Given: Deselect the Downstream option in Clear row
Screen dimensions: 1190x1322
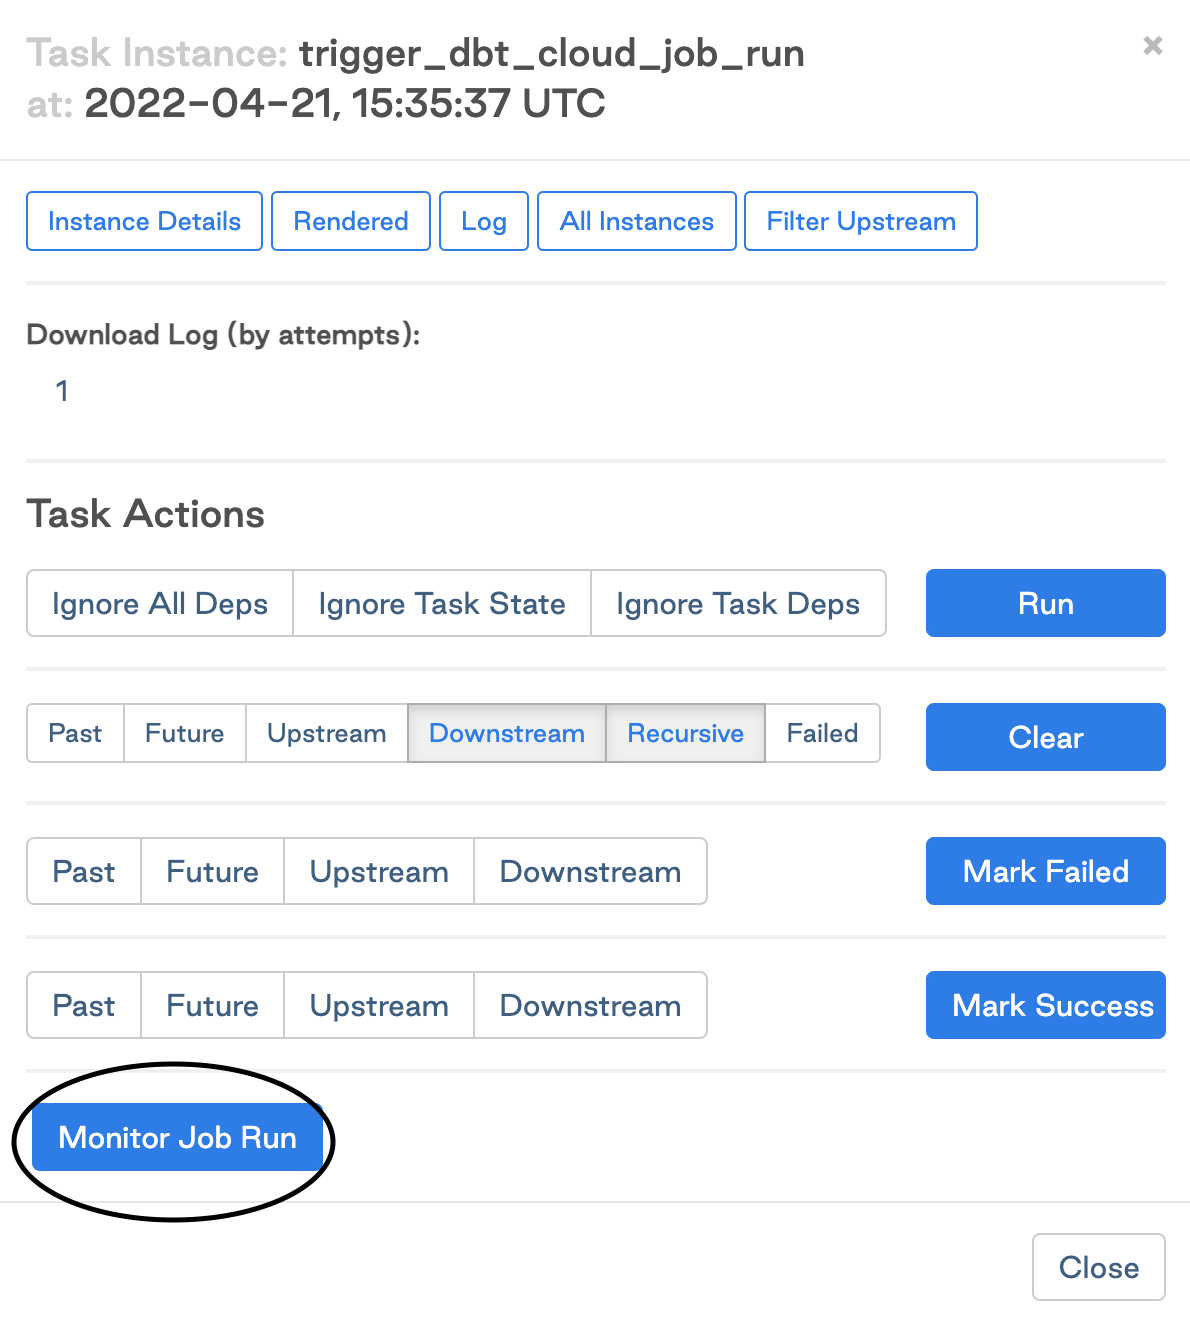Looking at the screenshot, I should 506,733.
